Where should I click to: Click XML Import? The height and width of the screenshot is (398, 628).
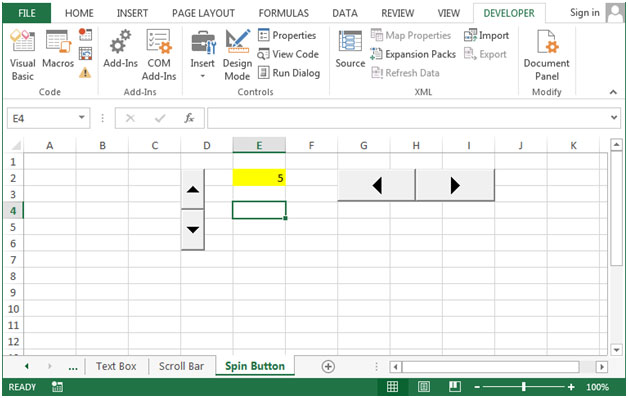coord(486,35)
